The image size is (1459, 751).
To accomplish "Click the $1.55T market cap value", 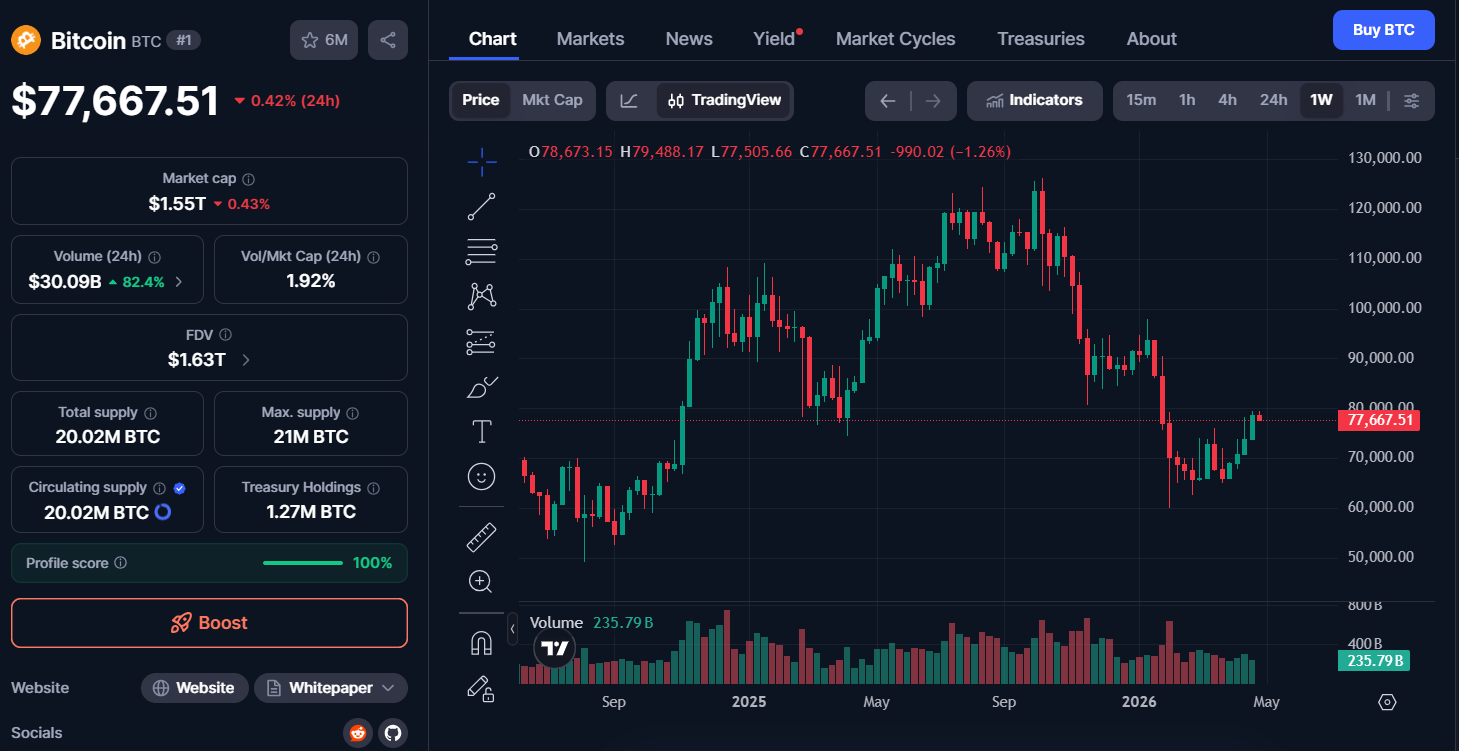I will pyautogui.click(x=177, y=204).
